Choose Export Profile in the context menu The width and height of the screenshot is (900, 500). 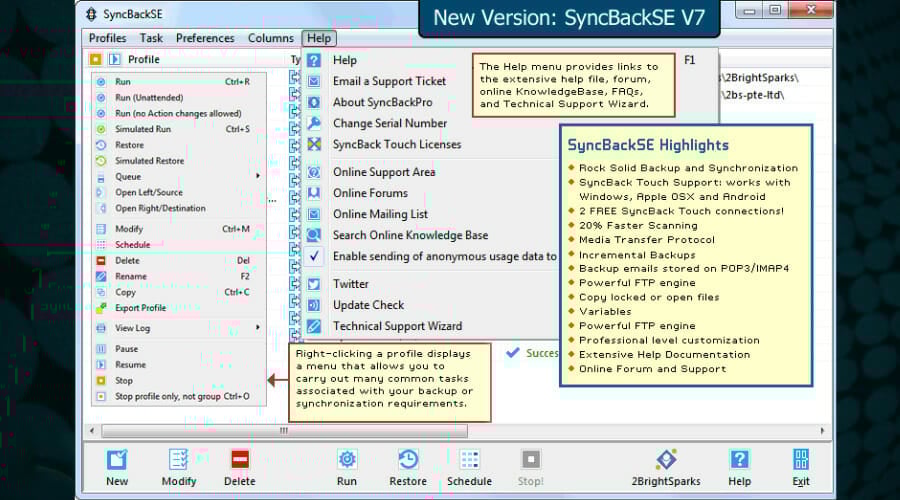coord(140,308)
